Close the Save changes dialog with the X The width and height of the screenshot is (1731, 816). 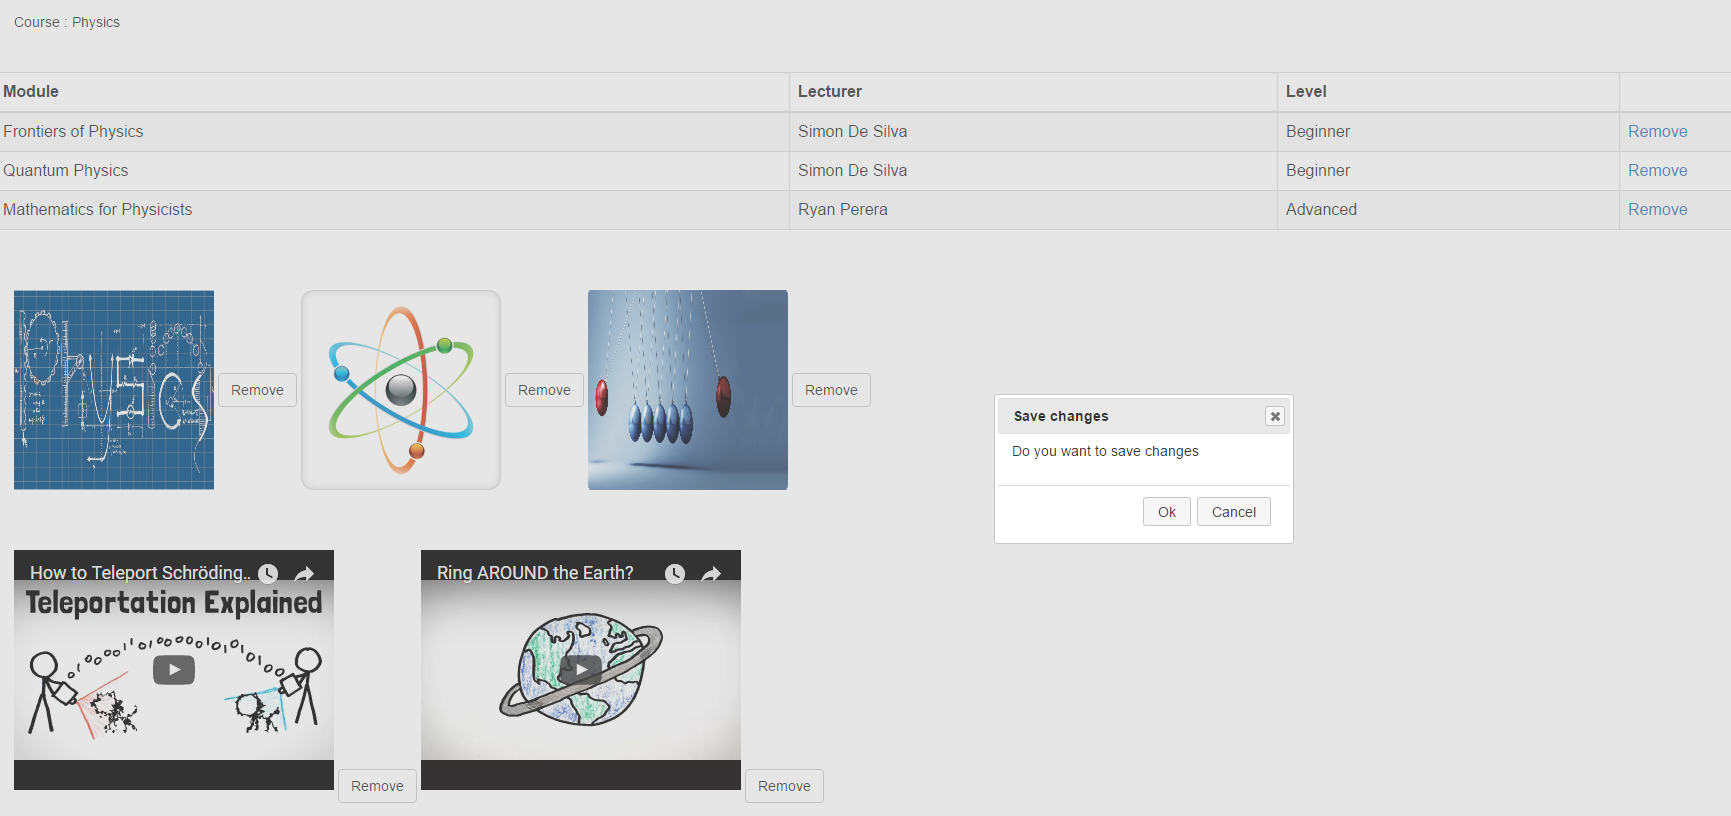(x=1275, y=416)
